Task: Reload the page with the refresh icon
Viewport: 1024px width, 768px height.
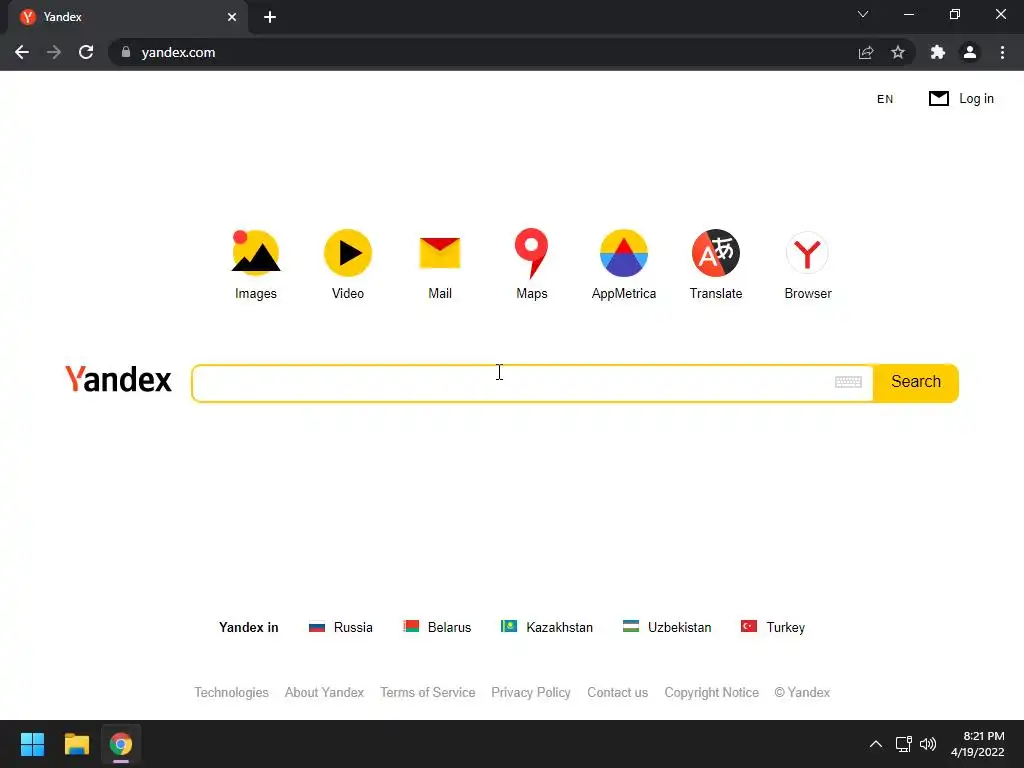Action: point(86,52)
